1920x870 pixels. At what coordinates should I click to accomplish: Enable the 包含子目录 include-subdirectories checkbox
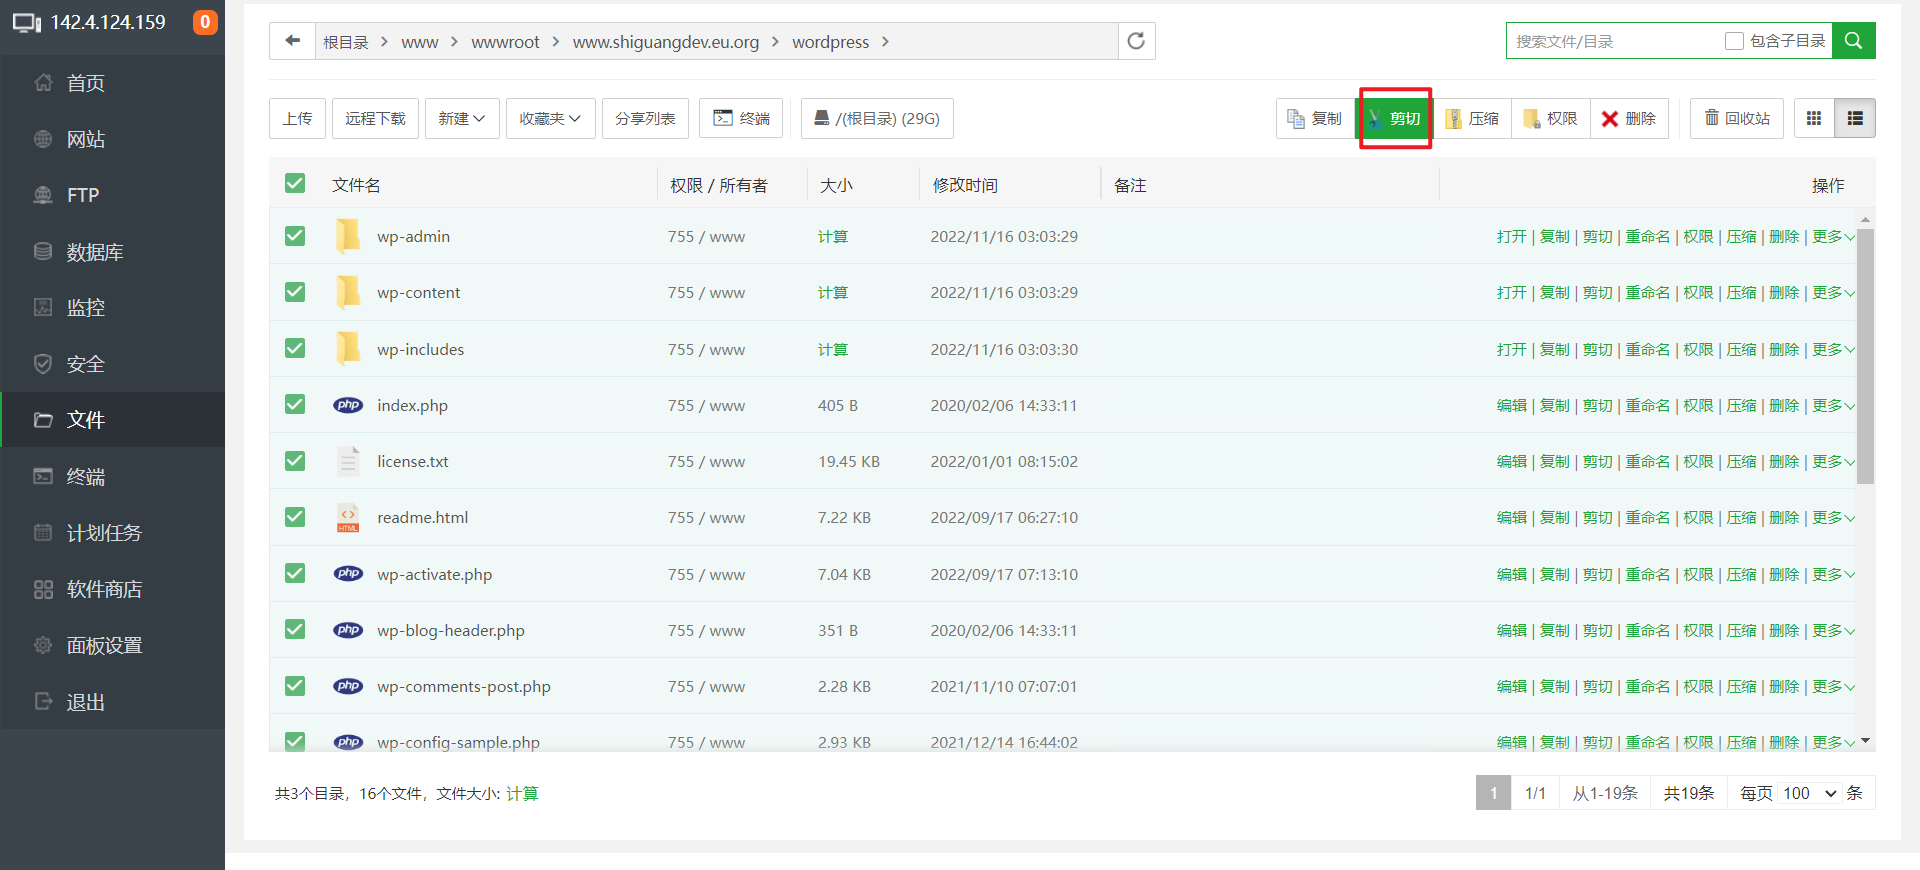(1735, 41)
